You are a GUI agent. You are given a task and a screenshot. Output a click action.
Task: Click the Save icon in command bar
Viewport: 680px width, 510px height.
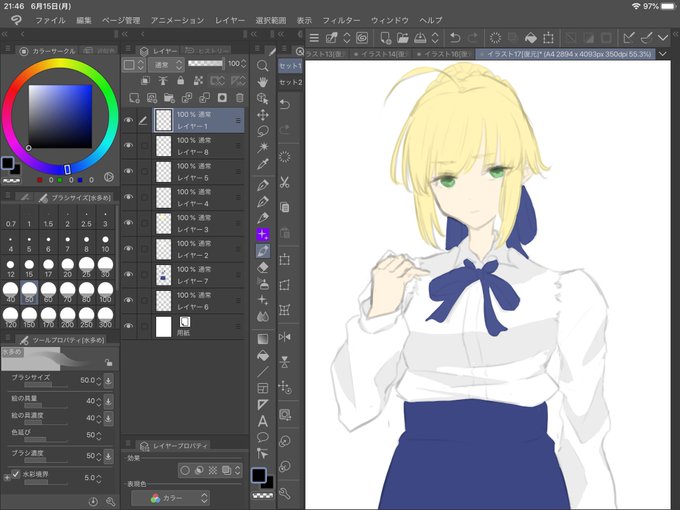(x=420, y=38)
